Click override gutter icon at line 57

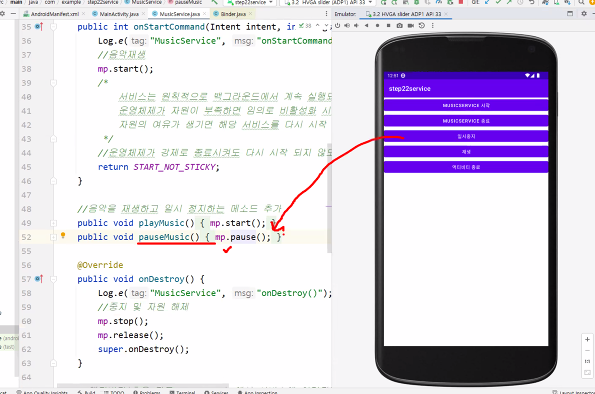[39, 279]
